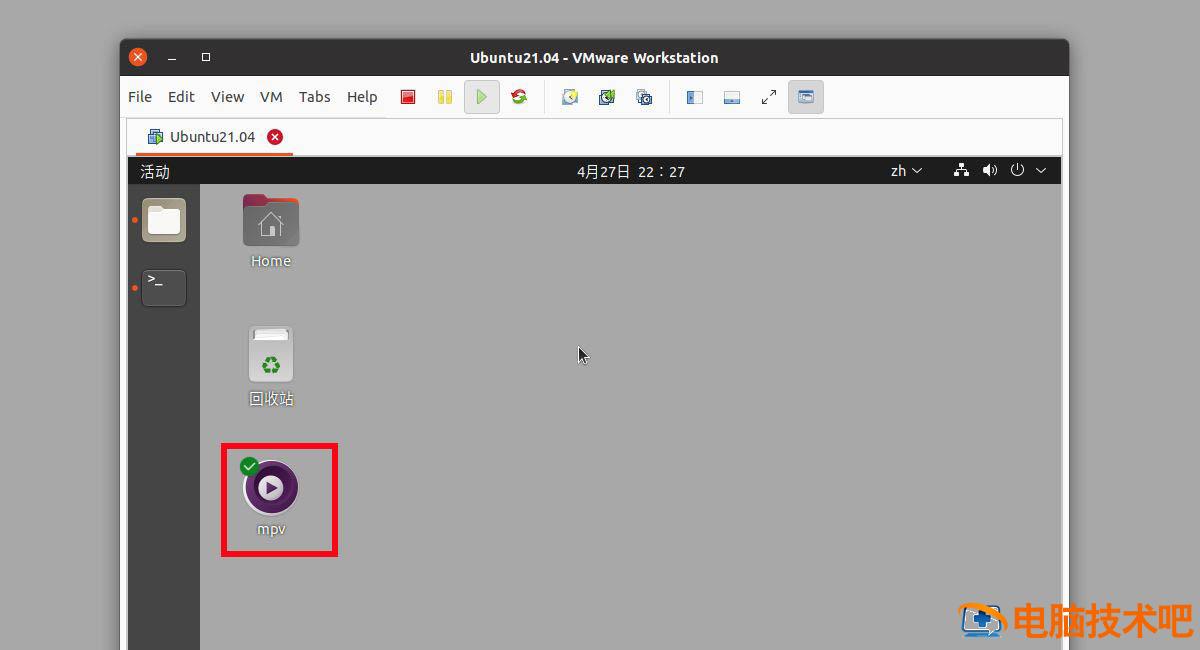Click the clock showing 4月27日 22:27
Viewport: 1200px width, 650px height.
click(631, 170)
